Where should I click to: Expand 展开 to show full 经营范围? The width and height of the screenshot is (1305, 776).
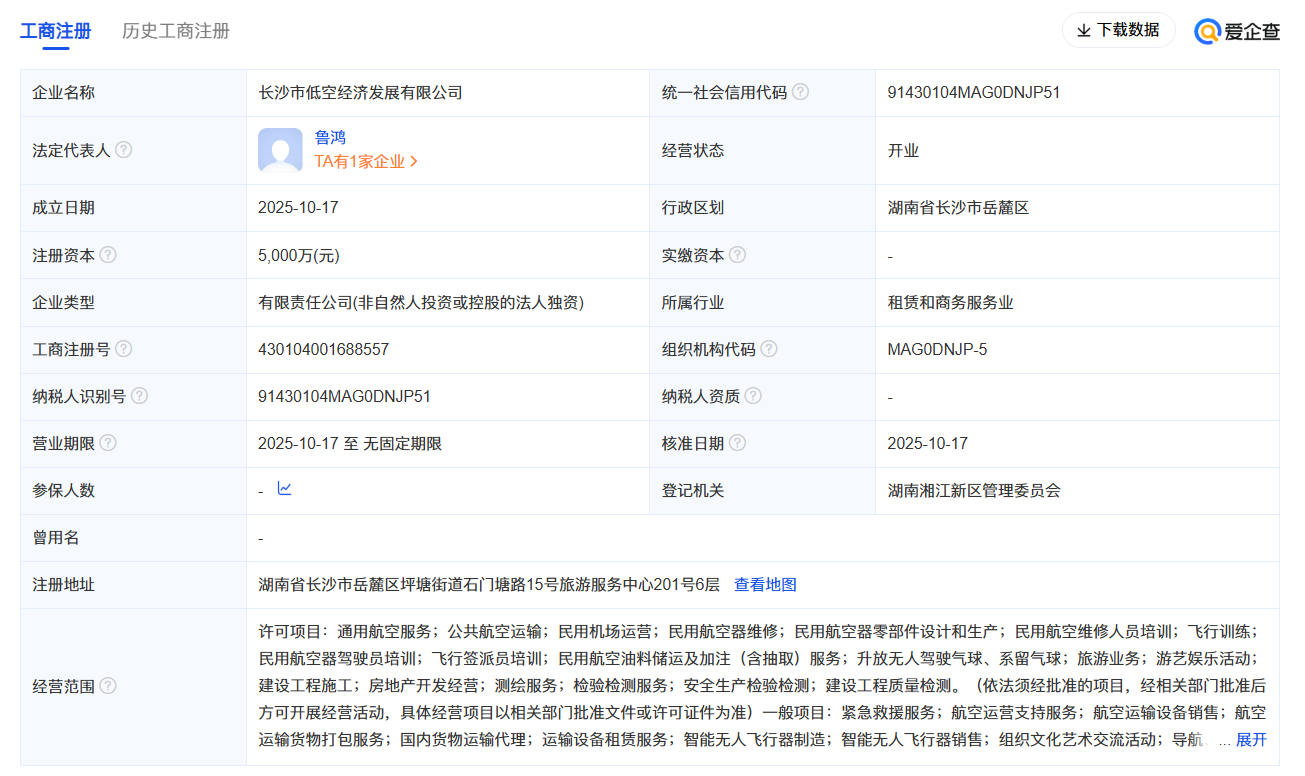(1250, 741)
